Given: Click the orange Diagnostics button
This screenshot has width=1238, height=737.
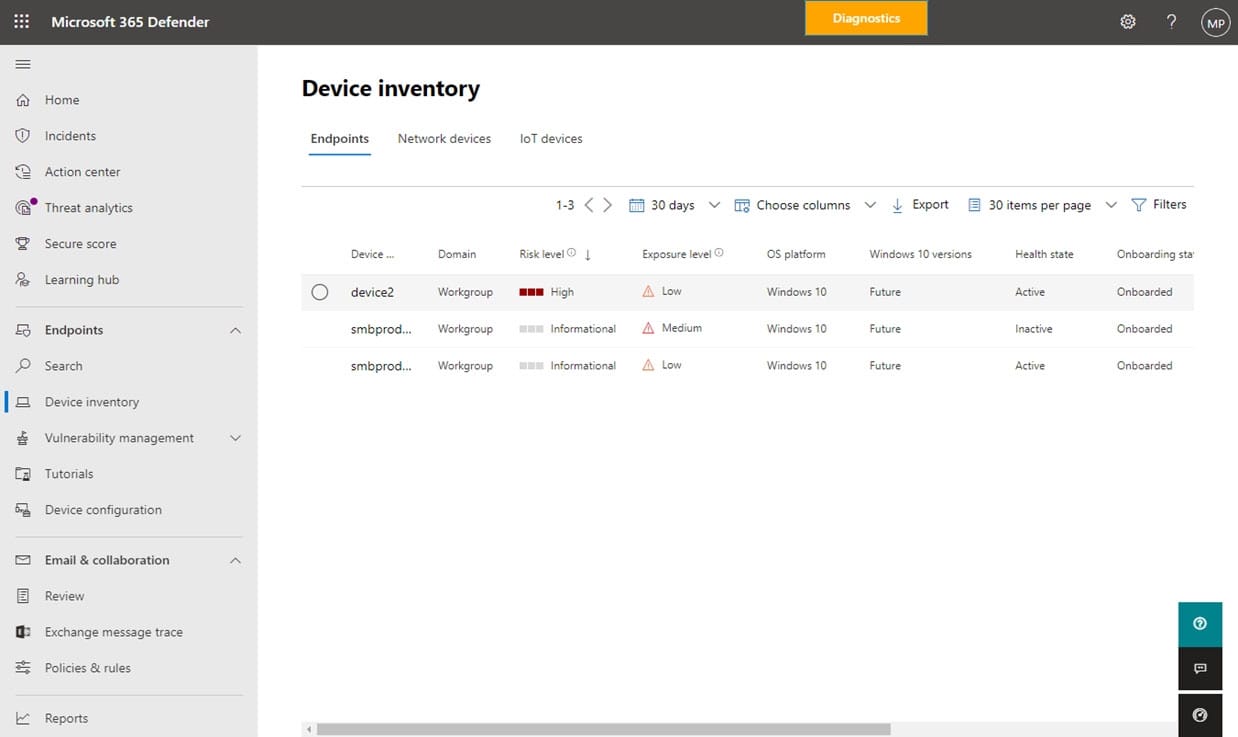Looking at the screenshot, I should point(866,19).
